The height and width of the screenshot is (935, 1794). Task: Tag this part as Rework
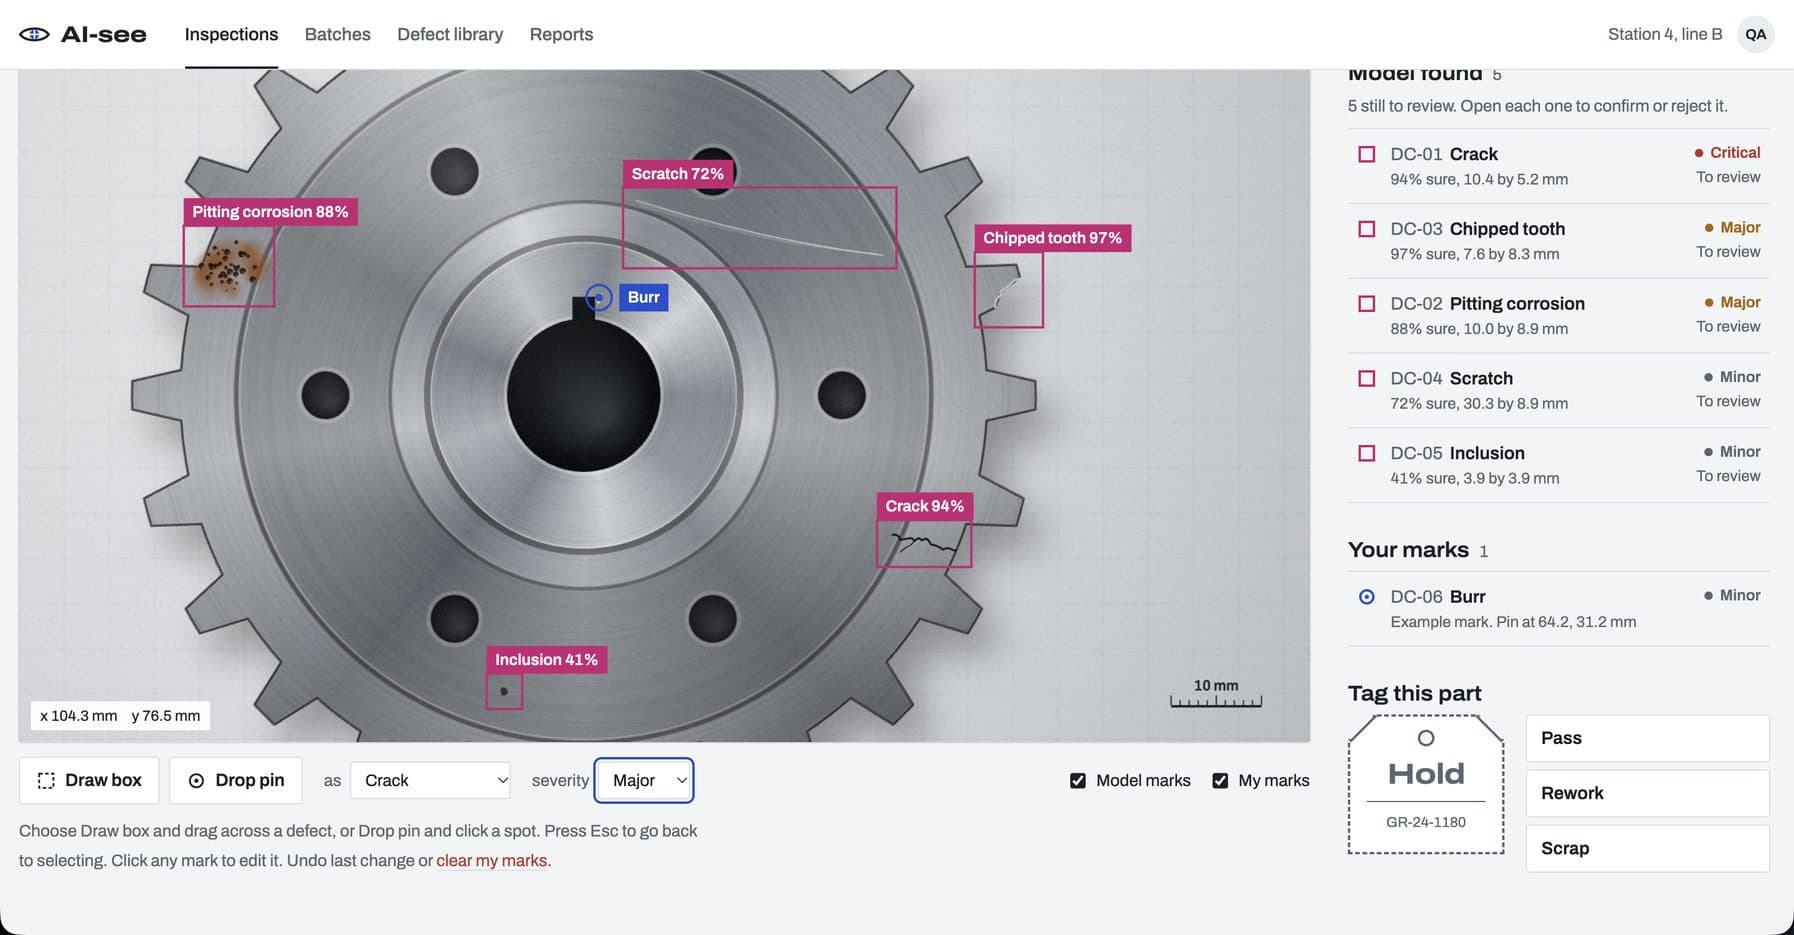pos(1647,793)
